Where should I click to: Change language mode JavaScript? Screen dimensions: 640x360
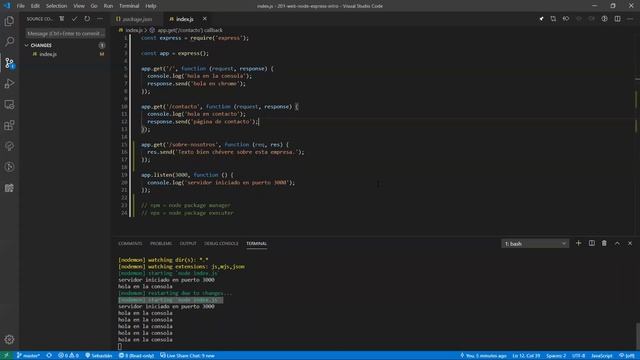point(602,356)
